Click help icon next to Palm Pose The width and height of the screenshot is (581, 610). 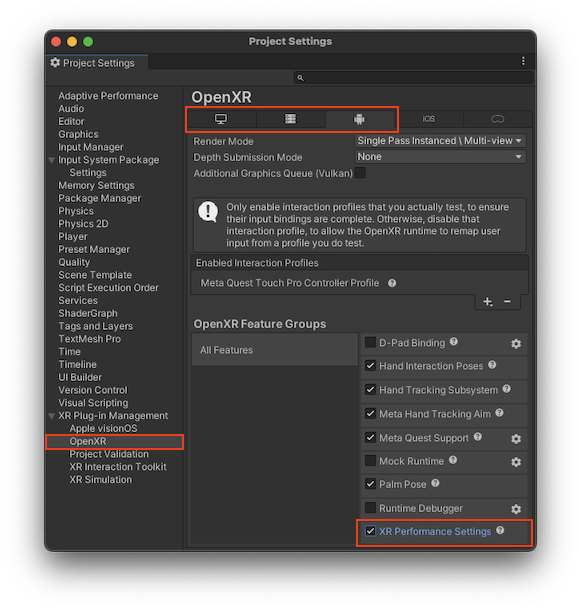click(435, 483)
